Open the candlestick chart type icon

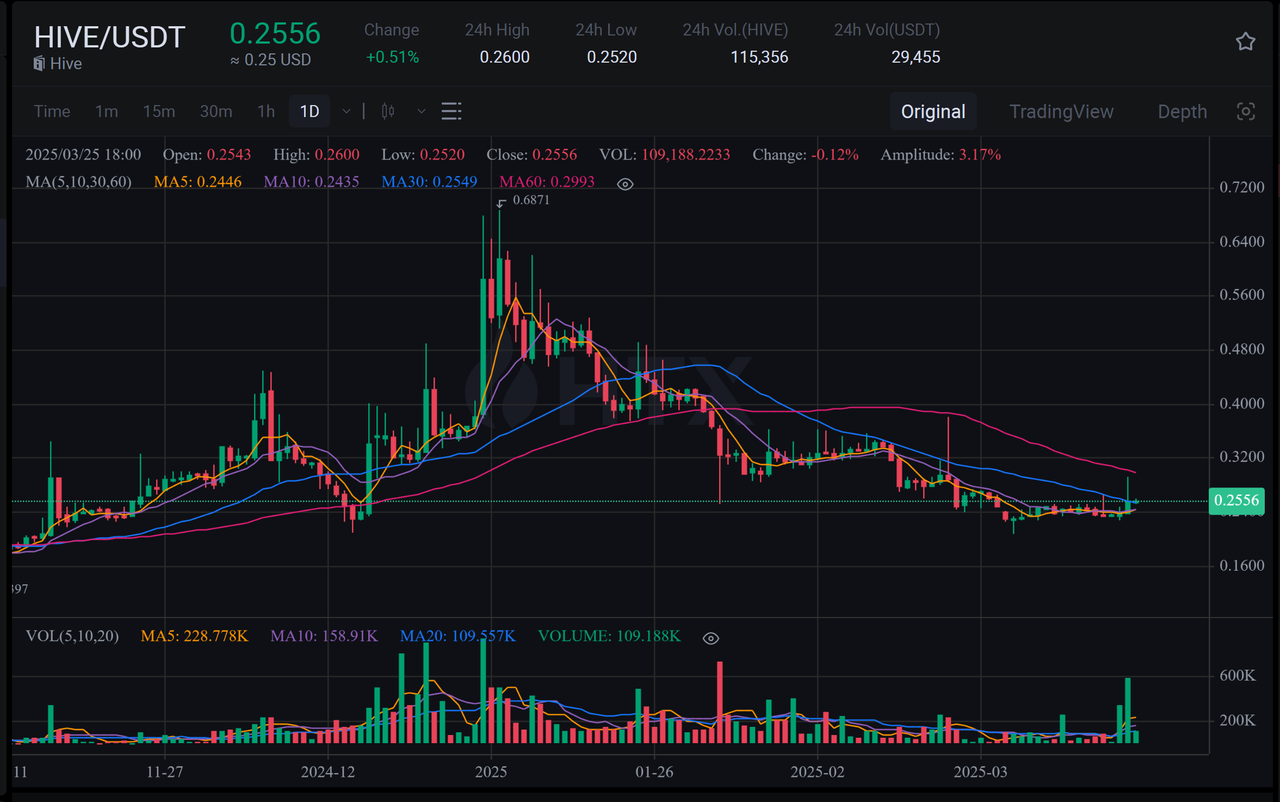point(389,111)
